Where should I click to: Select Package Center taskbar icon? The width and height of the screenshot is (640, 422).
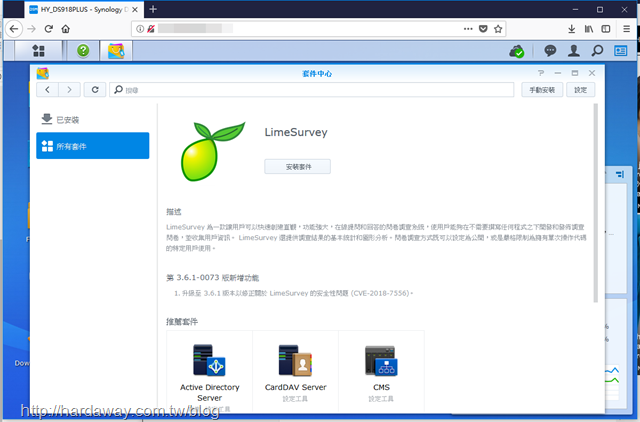(116, 51)
